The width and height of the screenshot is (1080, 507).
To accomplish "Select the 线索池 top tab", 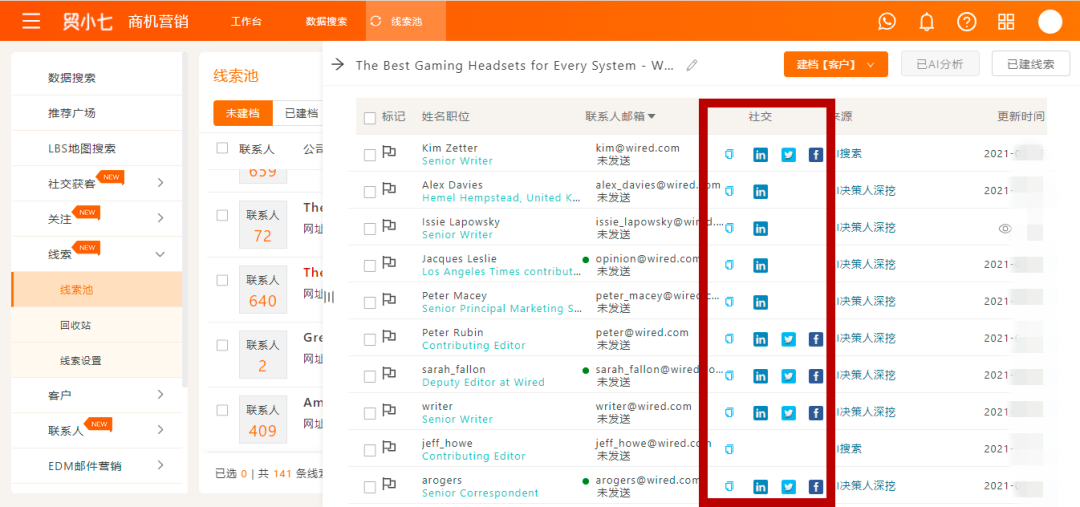I will pyautogui.click(x=406, y=21).
